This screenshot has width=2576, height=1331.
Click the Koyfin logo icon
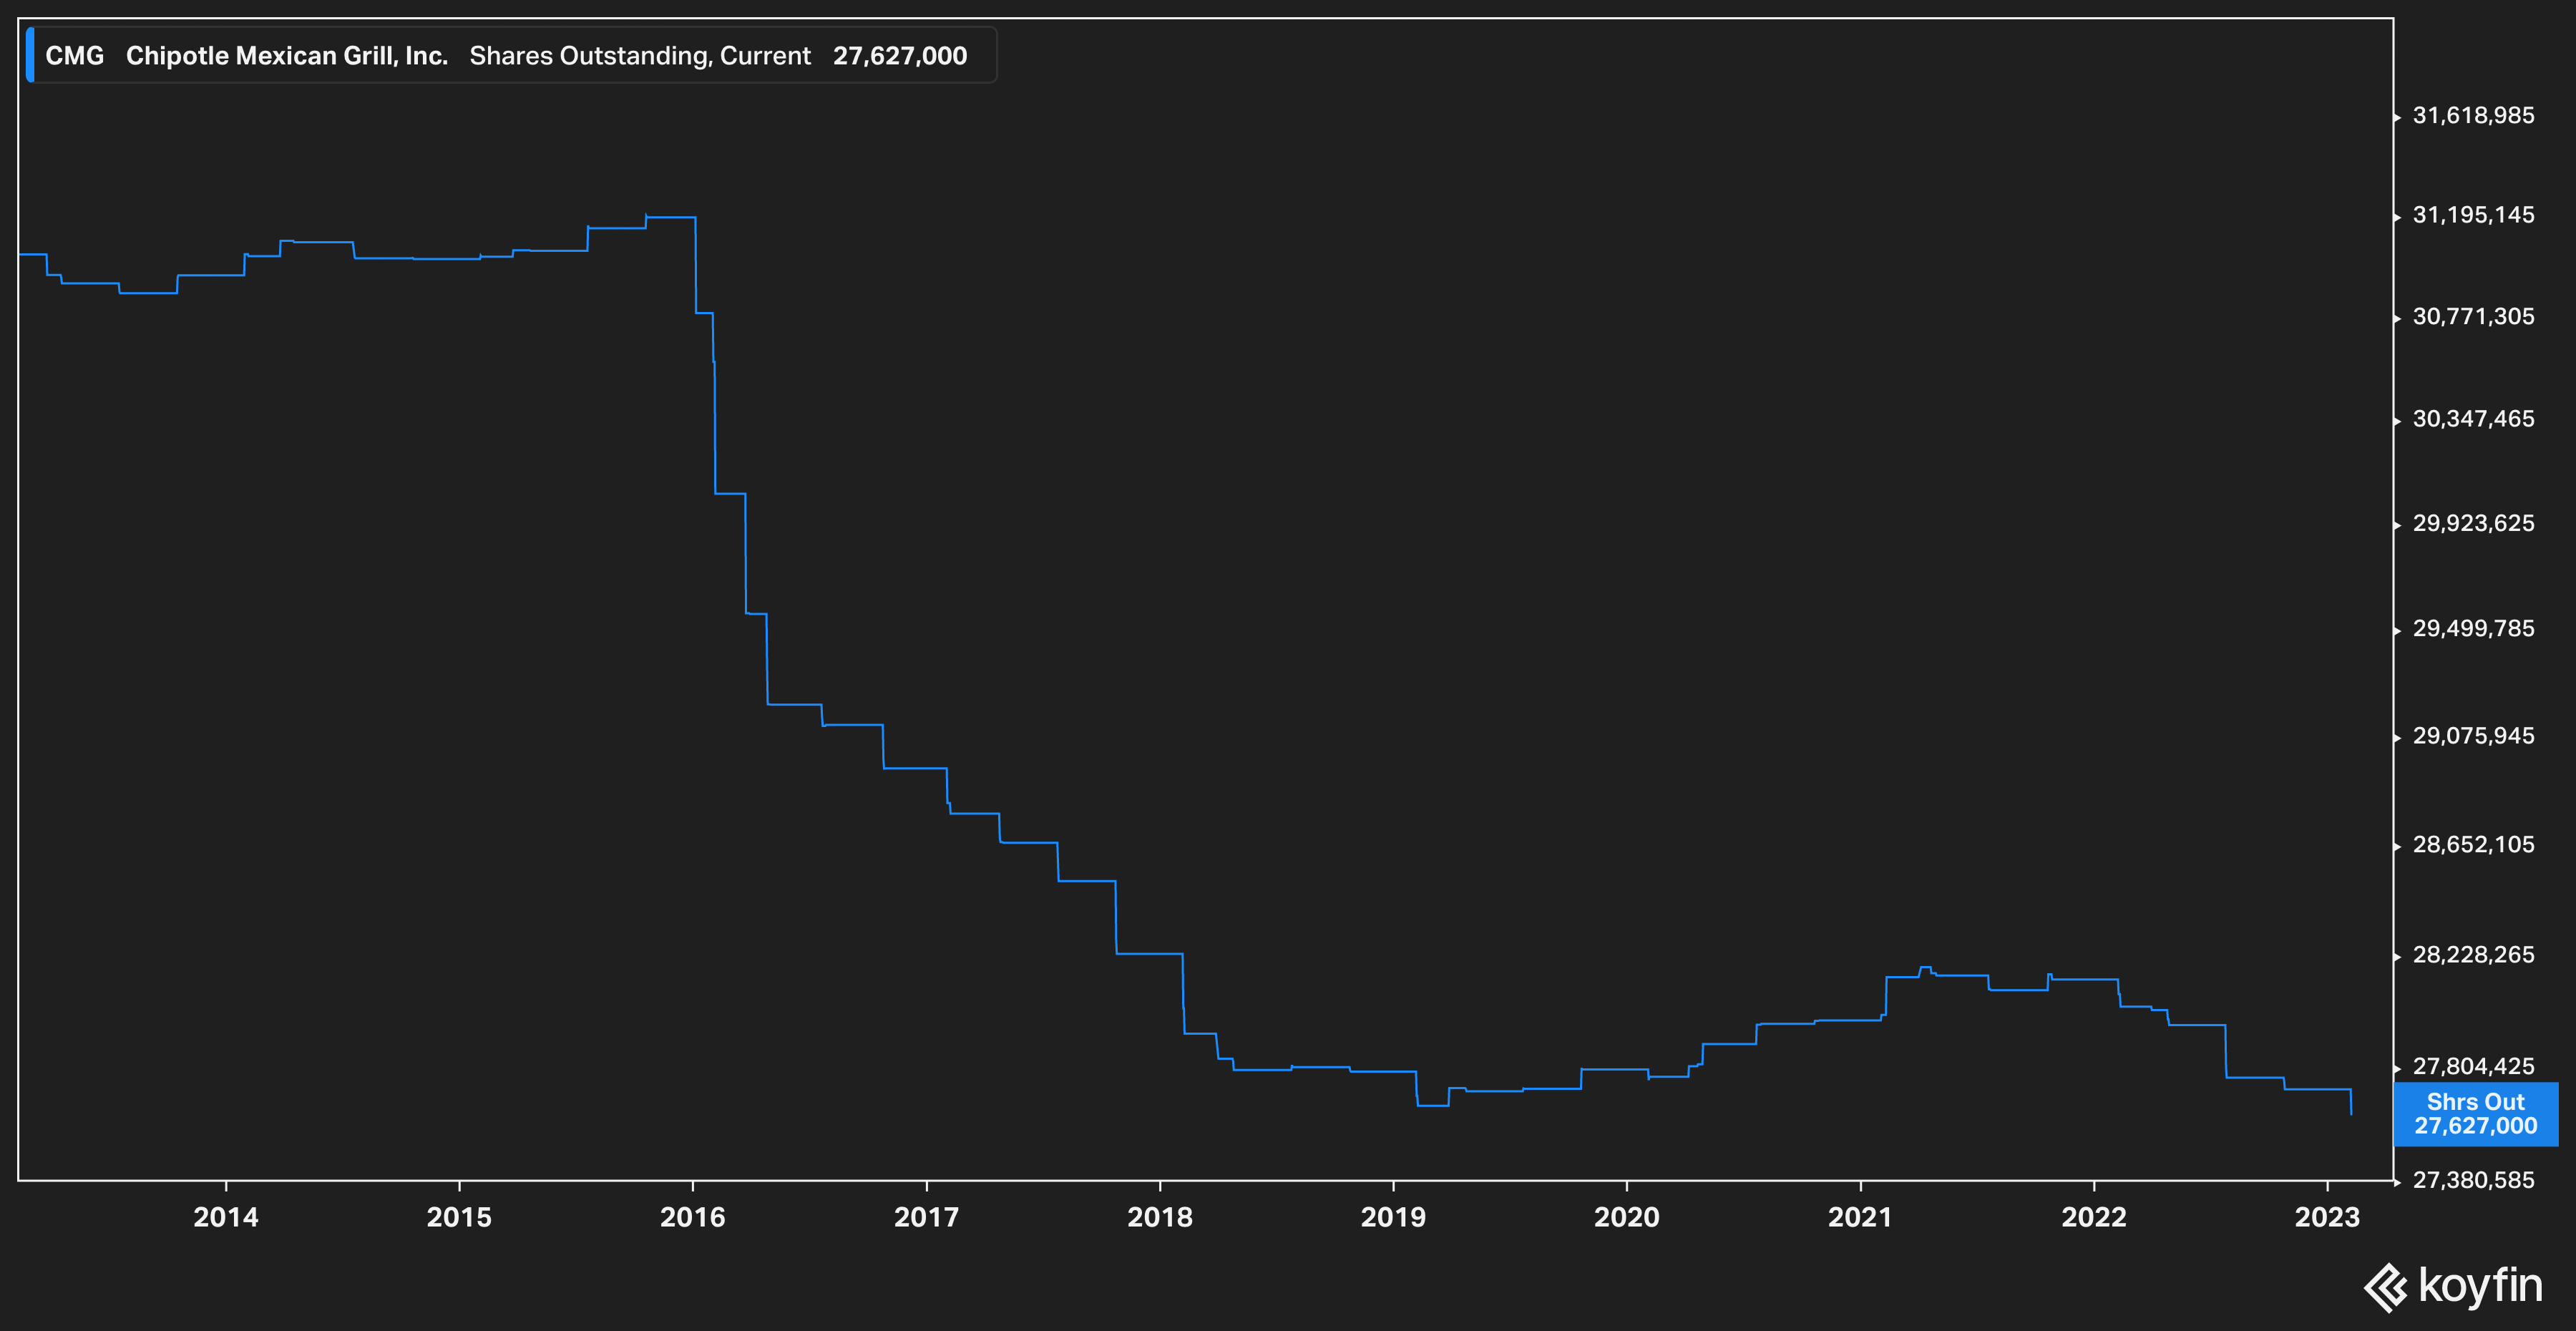[x=2386, y=1287]
